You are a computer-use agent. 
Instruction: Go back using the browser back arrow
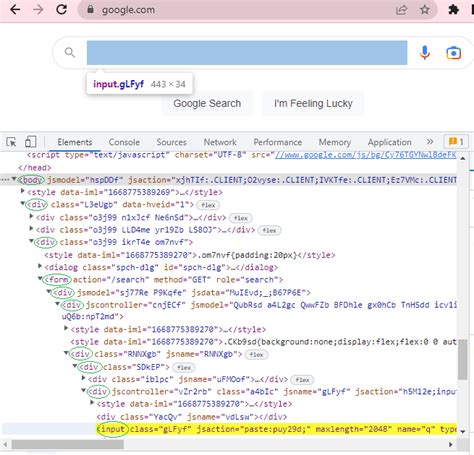coord(15,10)
